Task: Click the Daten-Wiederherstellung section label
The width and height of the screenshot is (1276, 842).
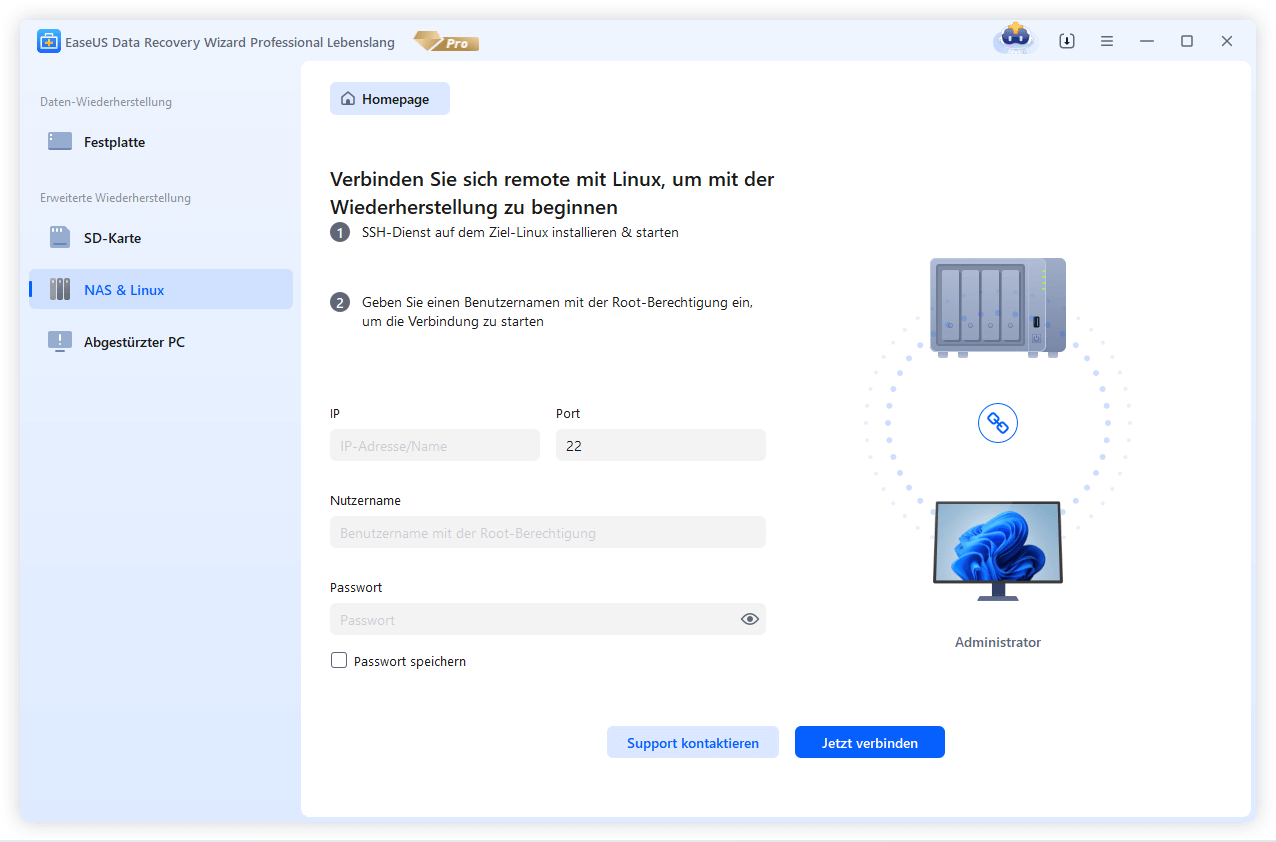Action: coord(106,102)
